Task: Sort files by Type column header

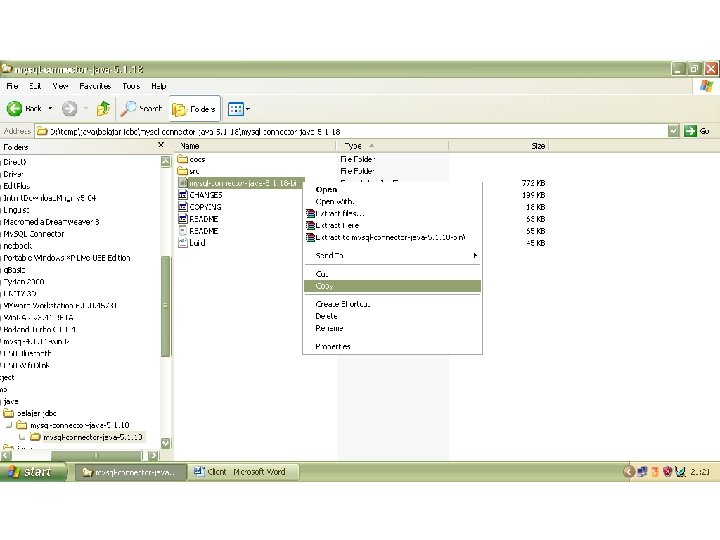Action: tap(393, 146)
